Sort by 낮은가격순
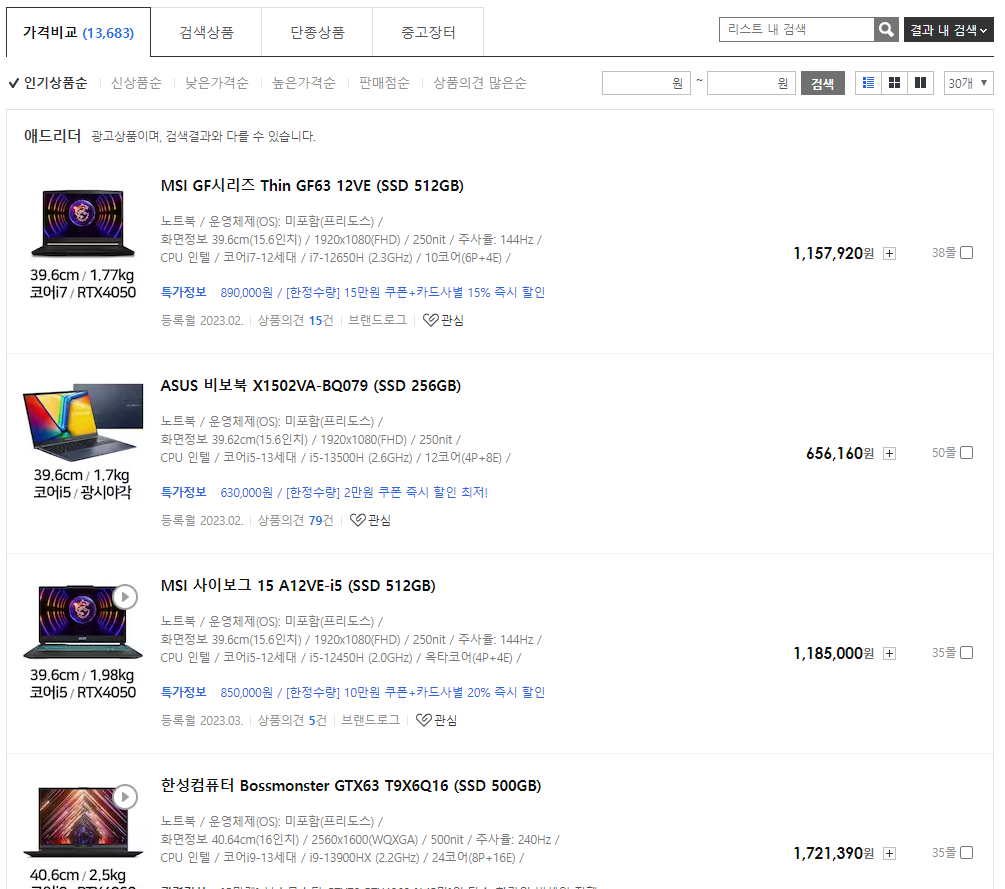 coord(217,83)
